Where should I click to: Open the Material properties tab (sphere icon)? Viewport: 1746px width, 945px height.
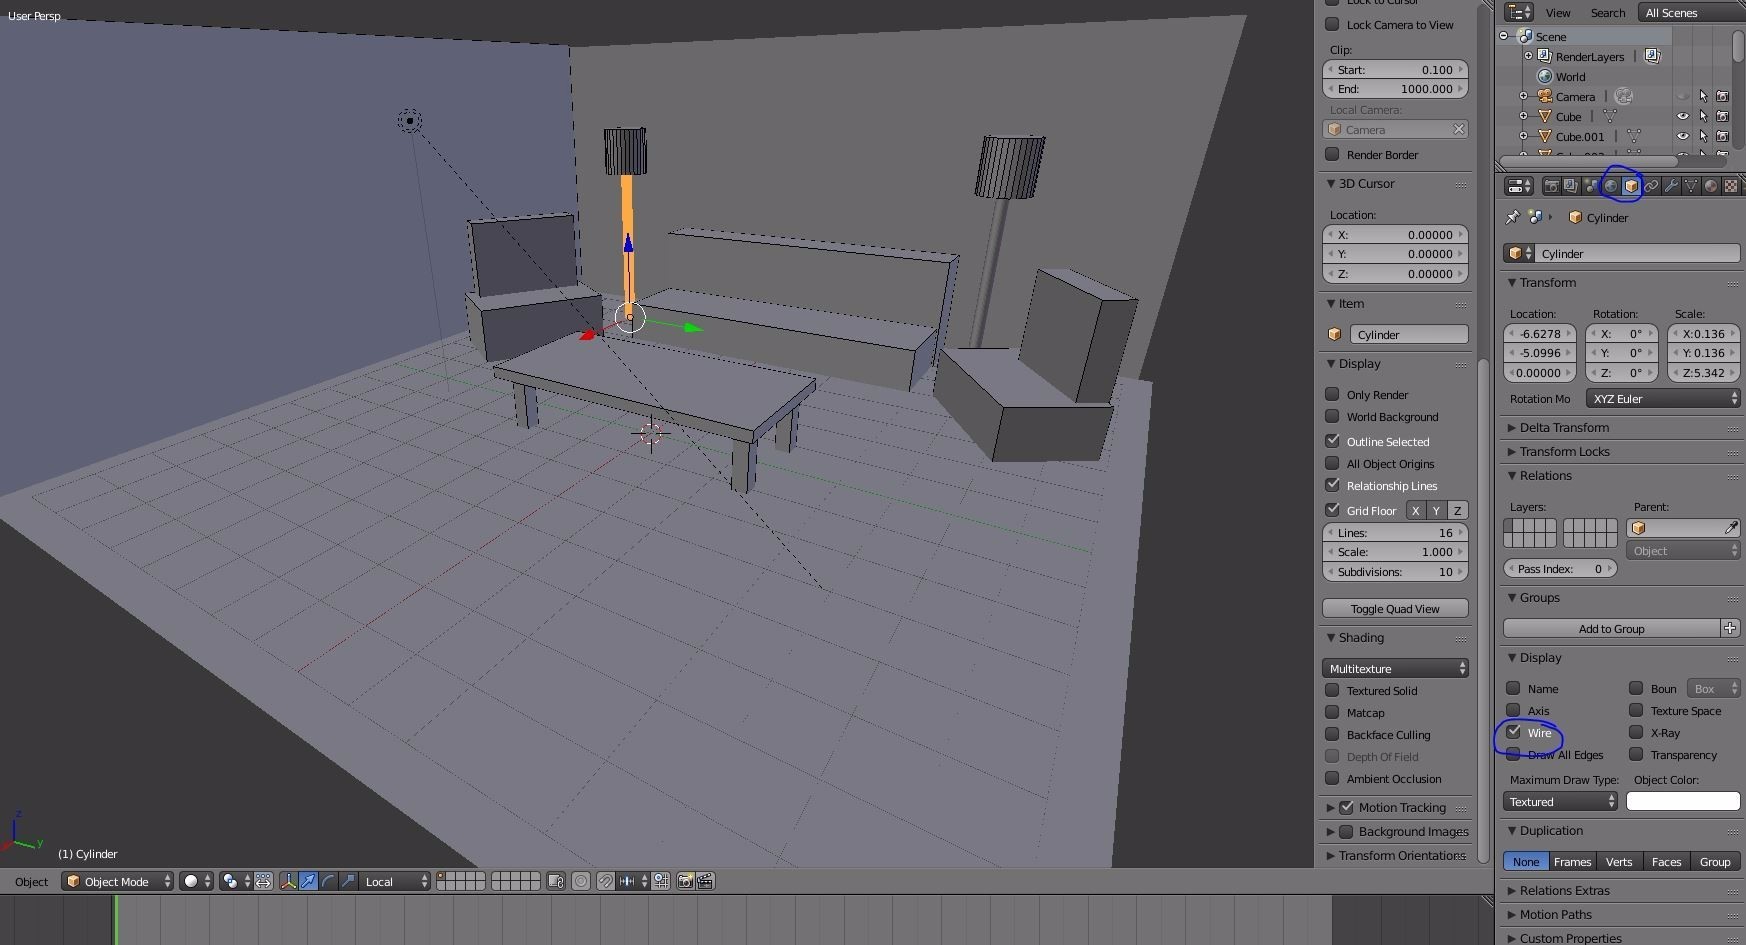(1711, 186)
